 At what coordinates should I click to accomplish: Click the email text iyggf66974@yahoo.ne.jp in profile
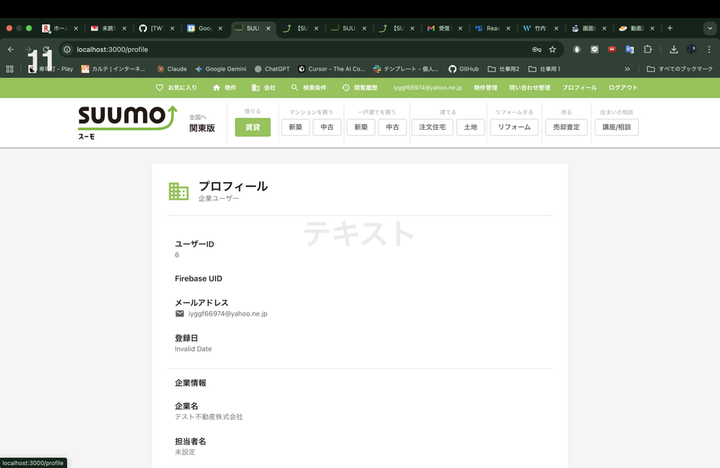(x=228, y=314)
